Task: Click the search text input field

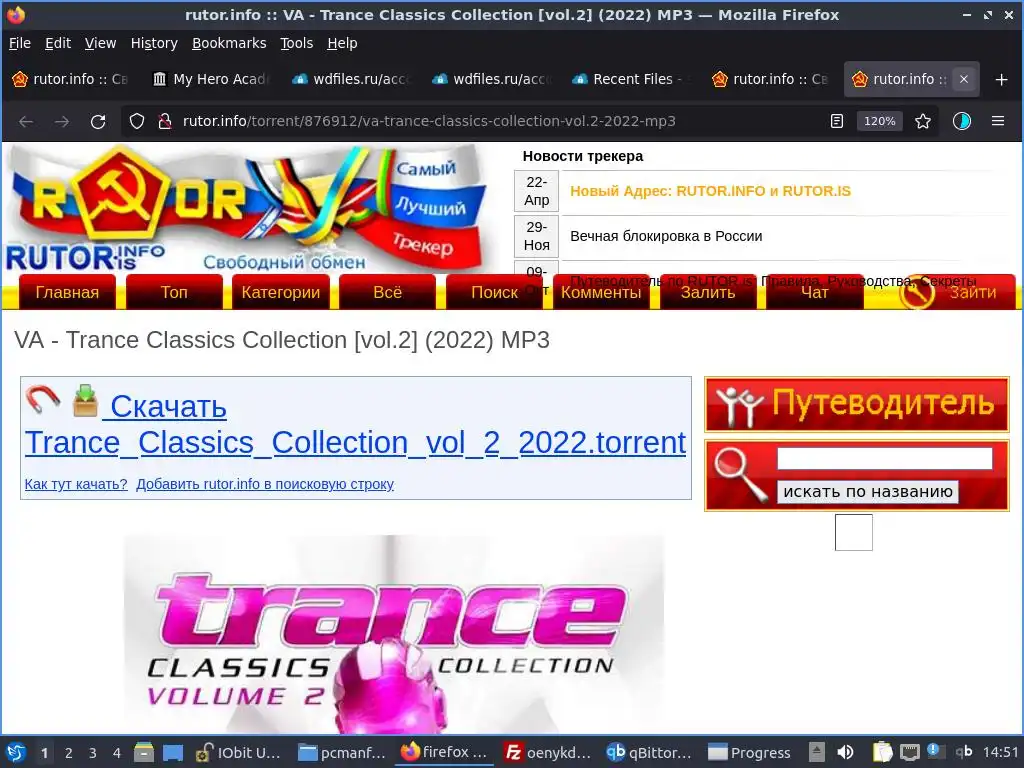Action: pos(884,458)
